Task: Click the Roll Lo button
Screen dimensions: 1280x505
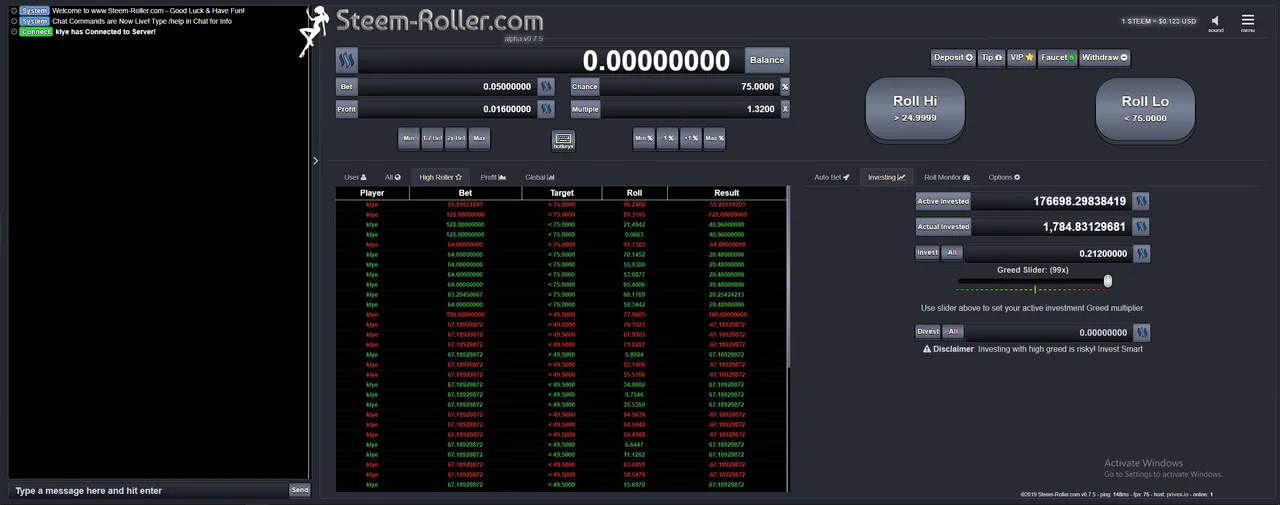Action: click(x=1145, y=108)
